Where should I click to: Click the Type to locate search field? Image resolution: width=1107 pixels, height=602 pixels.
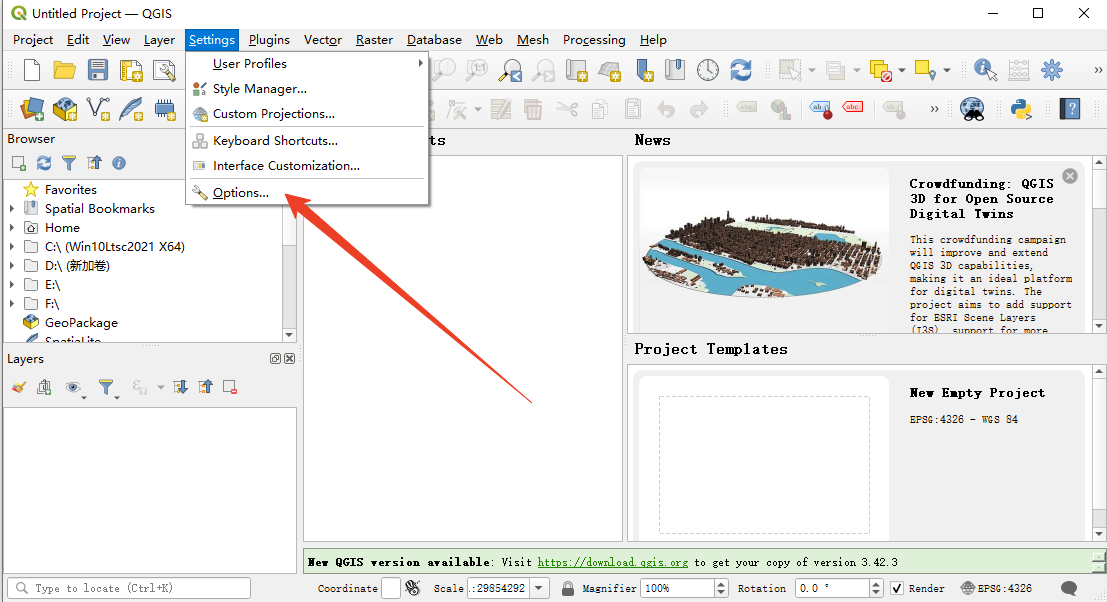[130, 588]
